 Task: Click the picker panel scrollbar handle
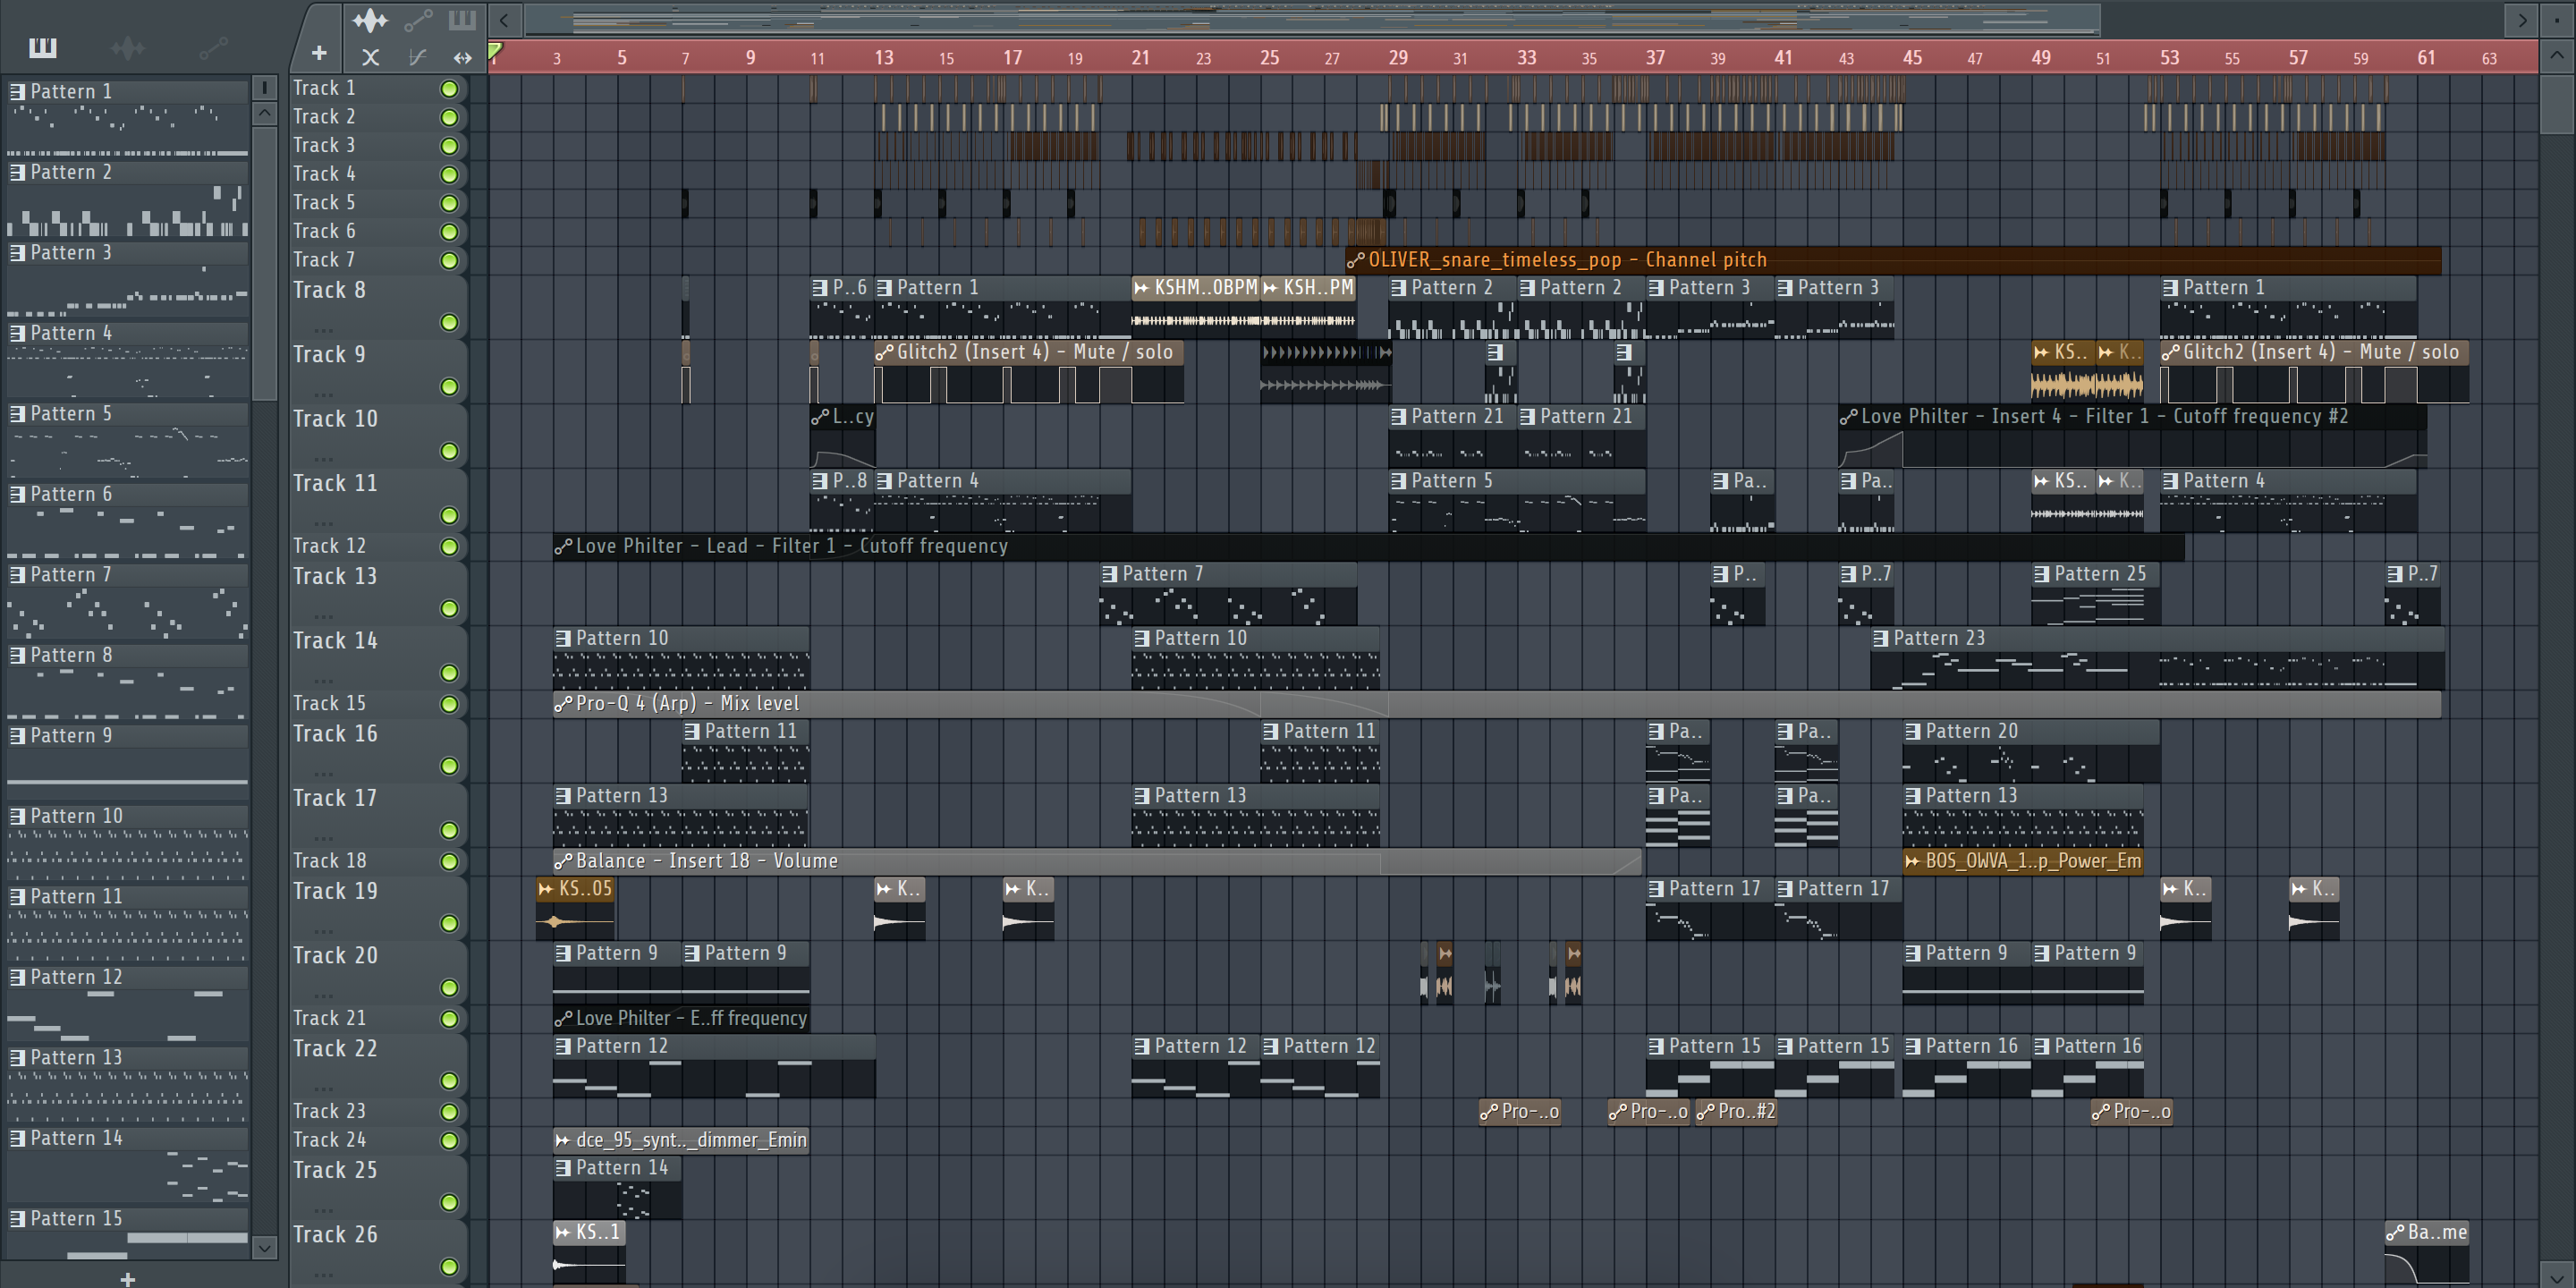pyautogui.click(x=264, y=262)
